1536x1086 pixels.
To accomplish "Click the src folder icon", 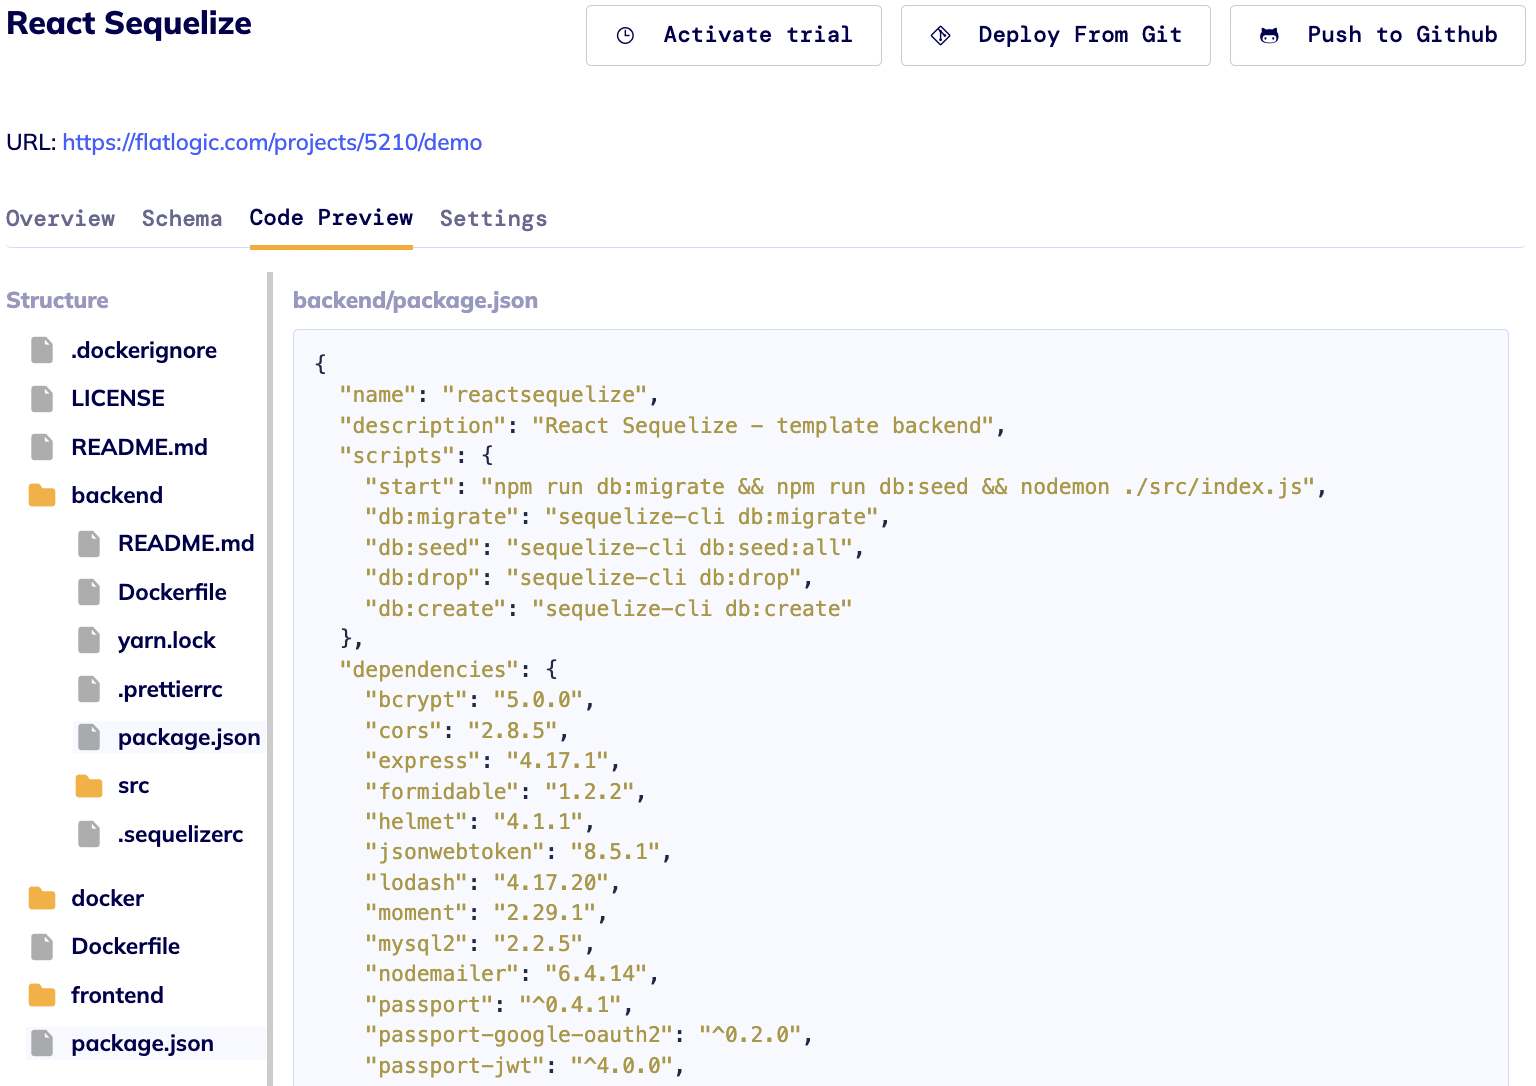I will tap(89, 786).
